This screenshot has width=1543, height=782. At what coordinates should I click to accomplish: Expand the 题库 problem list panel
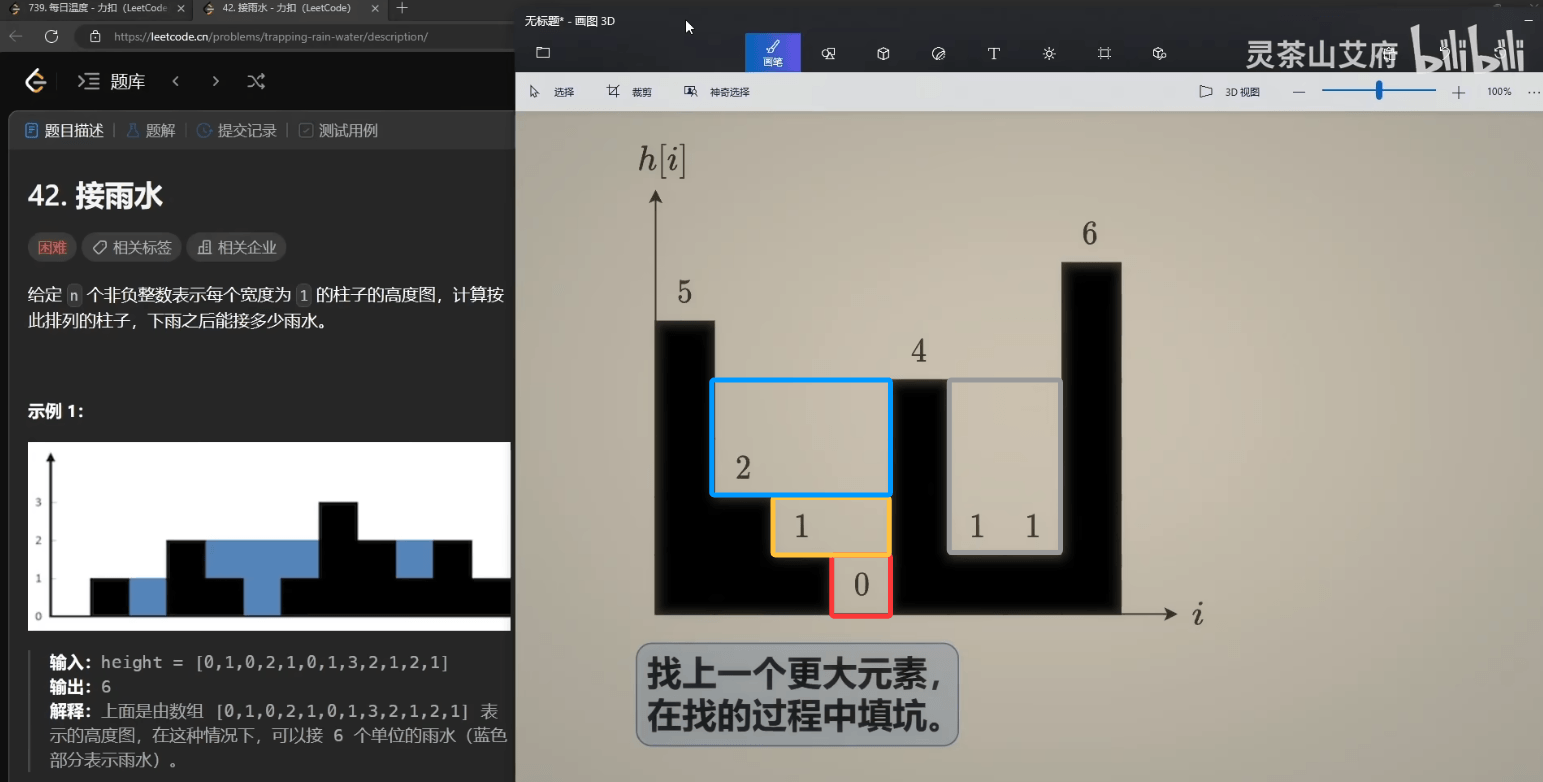(x=112, y=82)
